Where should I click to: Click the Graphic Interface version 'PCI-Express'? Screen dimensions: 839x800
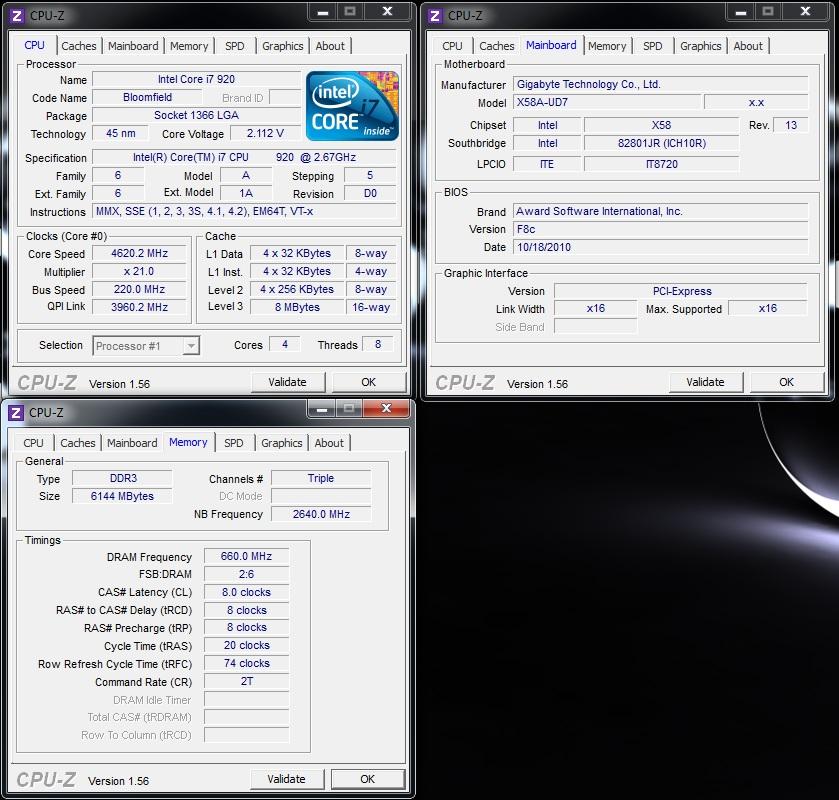click(x=681, y=291)
